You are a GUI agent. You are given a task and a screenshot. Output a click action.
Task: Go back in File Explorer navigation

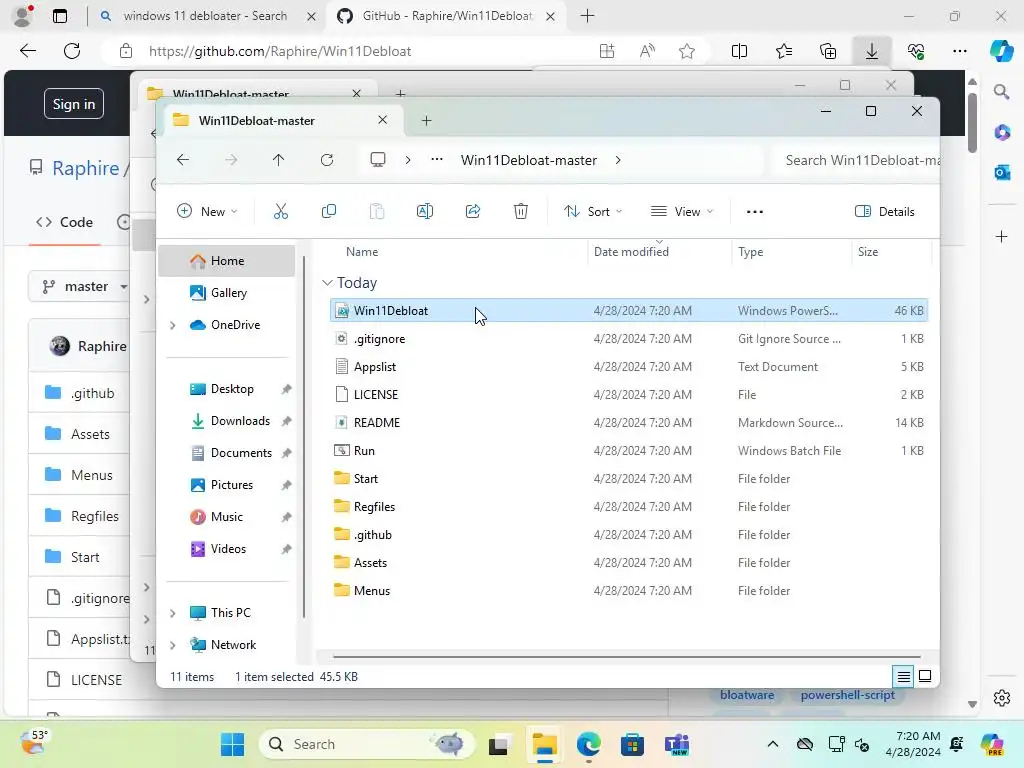[x=183, y=160]
